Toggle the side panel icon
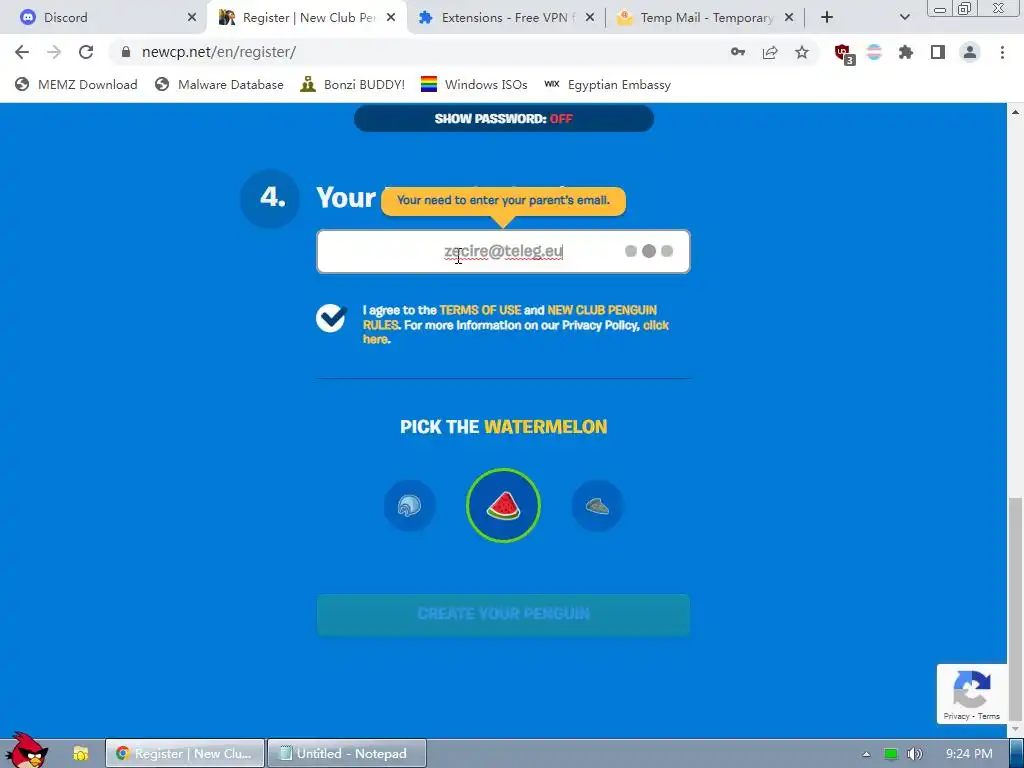The image size is (1024, 768). (x=938, y=52)
